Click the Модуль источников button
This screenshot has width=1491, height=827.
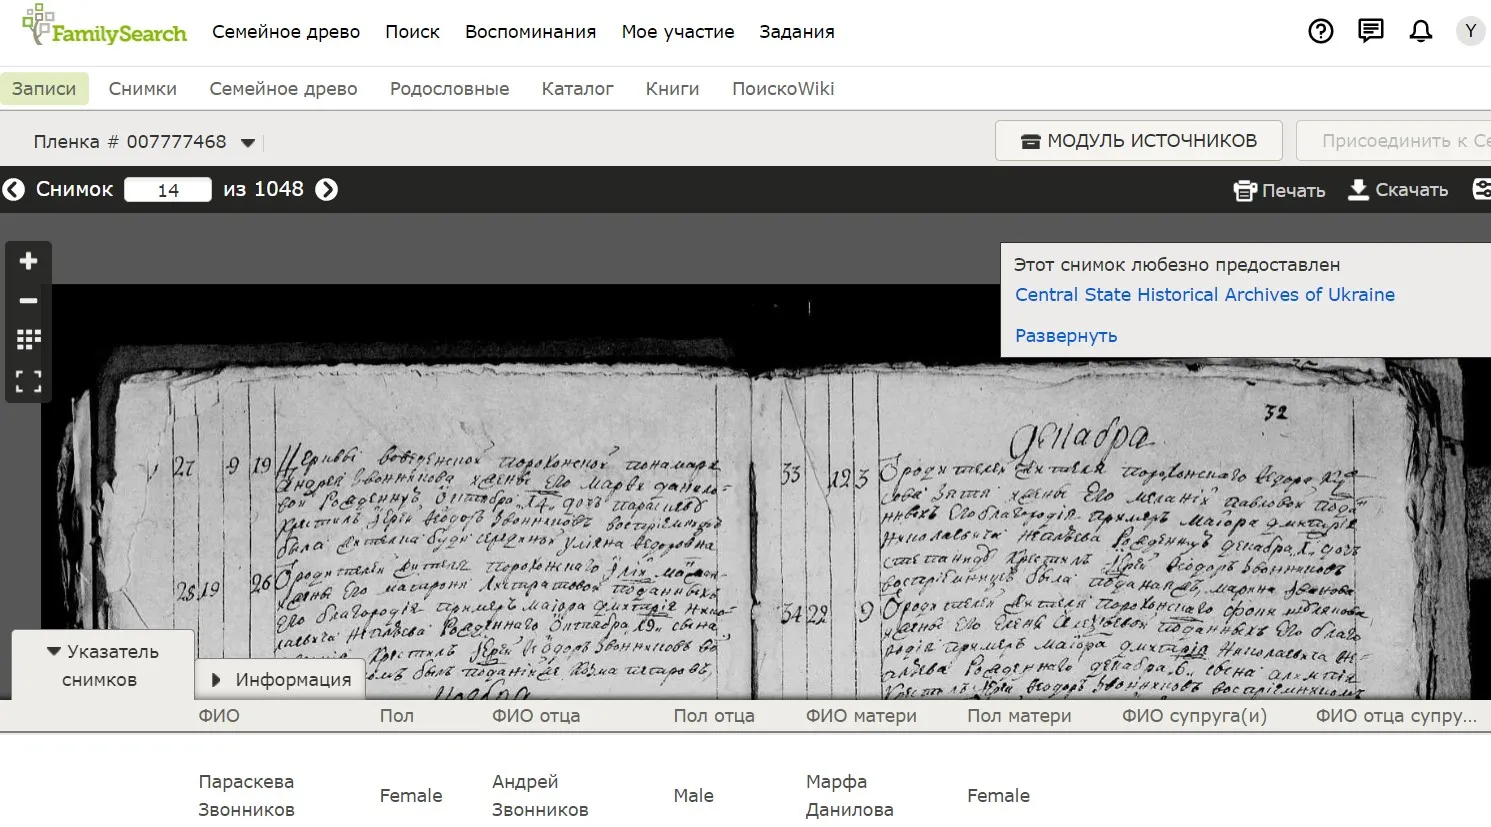(x=1138, y=141)
